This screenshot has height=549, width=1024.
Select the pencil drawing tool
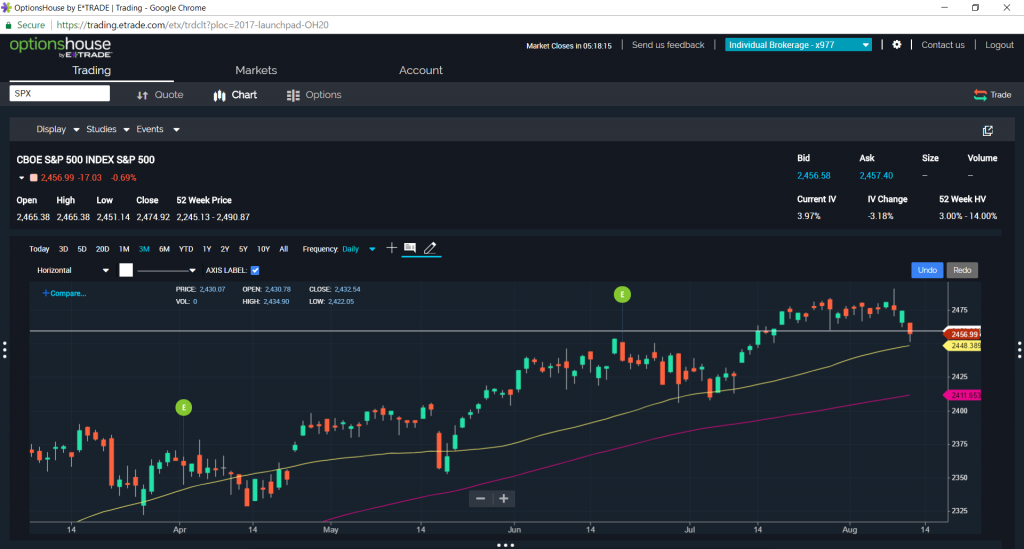[430, 248]
